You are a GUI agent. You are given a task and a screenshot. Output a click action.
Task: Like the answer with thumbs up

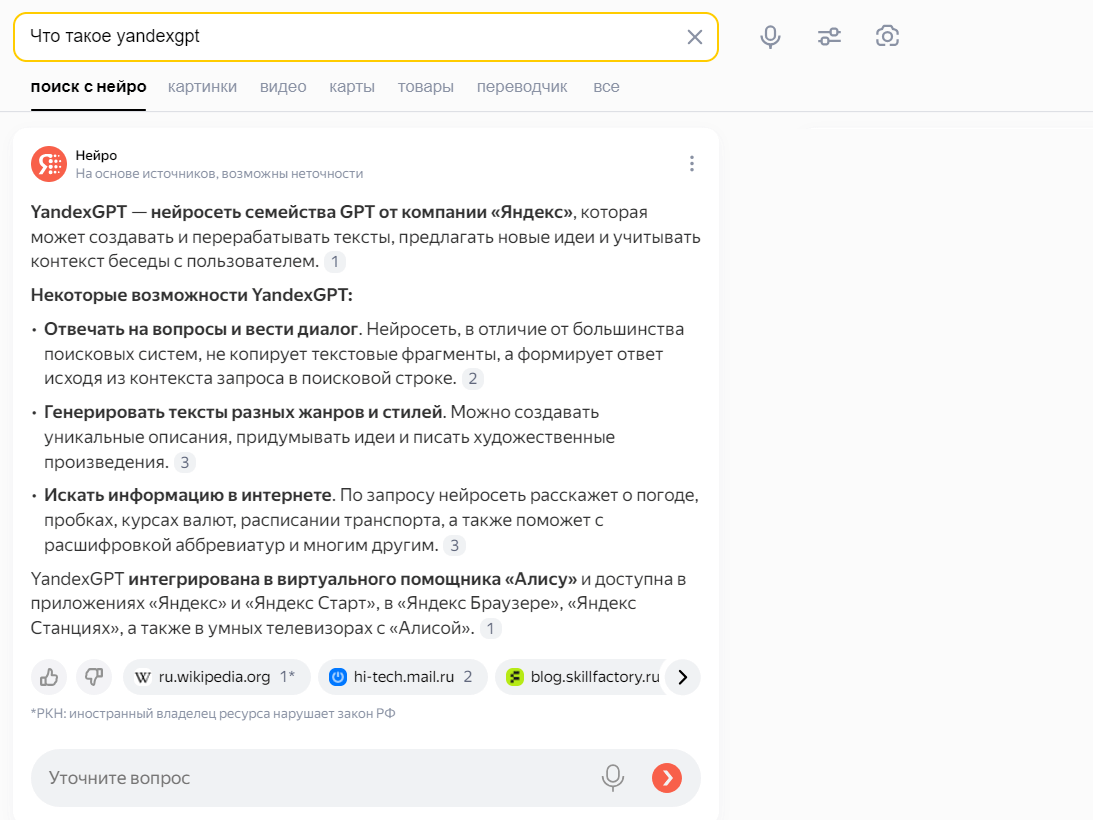click(49, 677)
